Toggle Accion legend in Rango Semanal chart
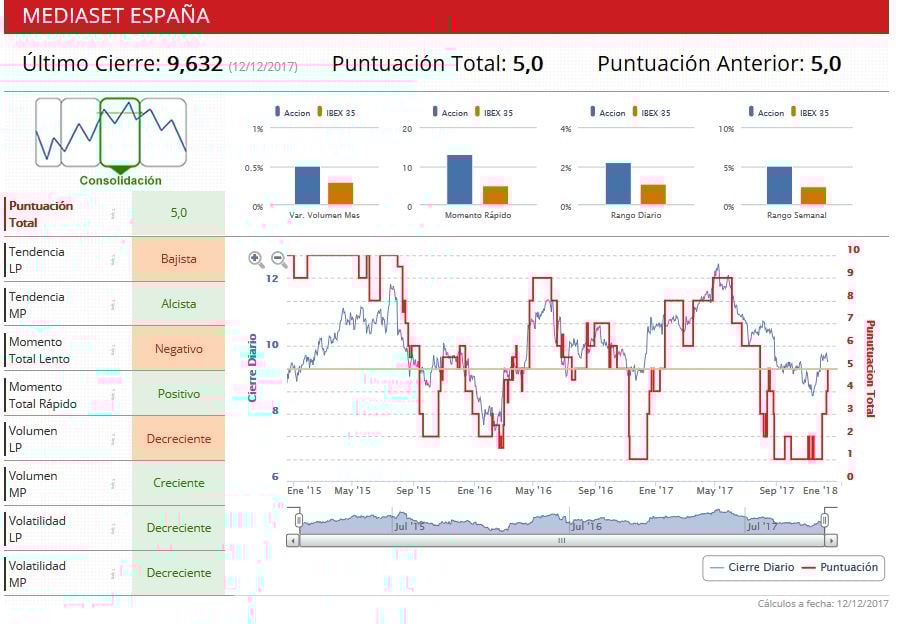The width and height of the screenshot is (901, 624). (x=767, y=112)
